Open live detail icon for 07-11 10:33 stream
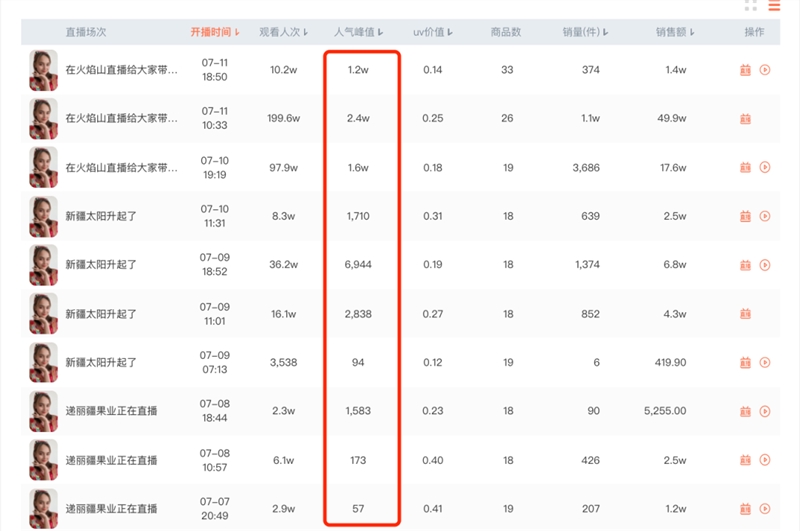The width and height of the screenshot is (800, 531). coord(745,119)
